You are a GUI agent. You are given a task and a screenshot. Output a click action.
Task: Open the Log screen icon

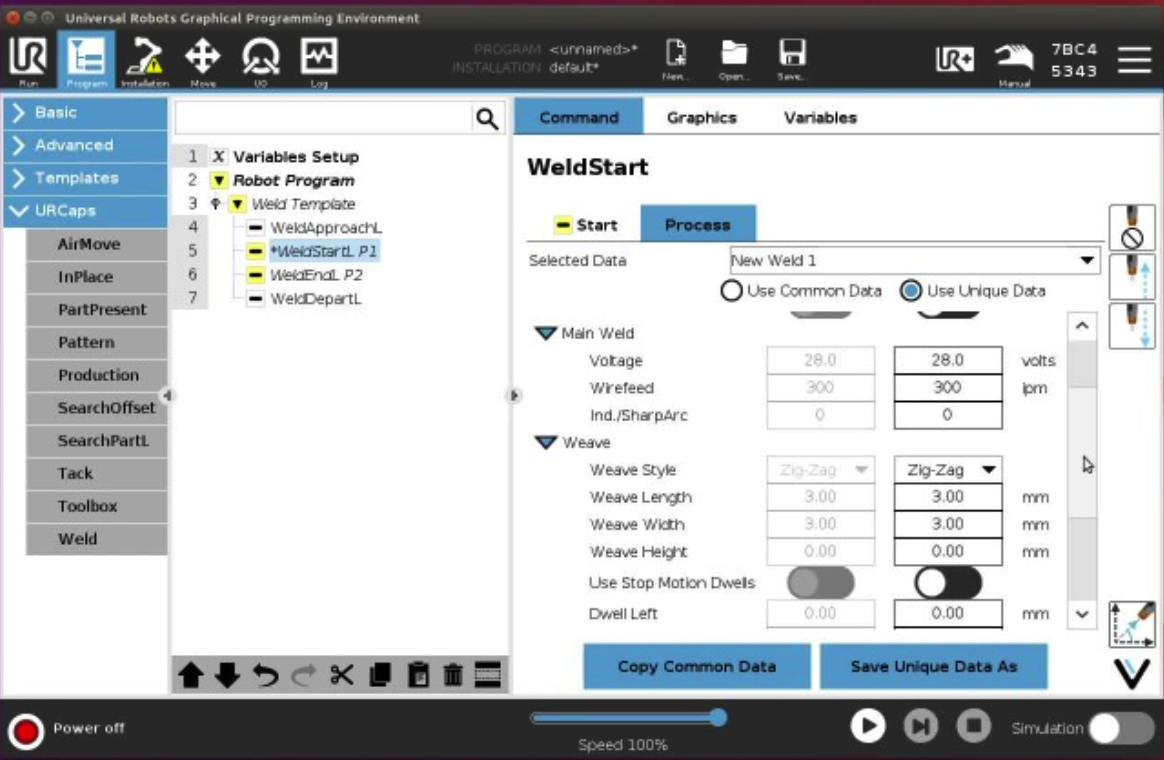[x=318, y=61]
